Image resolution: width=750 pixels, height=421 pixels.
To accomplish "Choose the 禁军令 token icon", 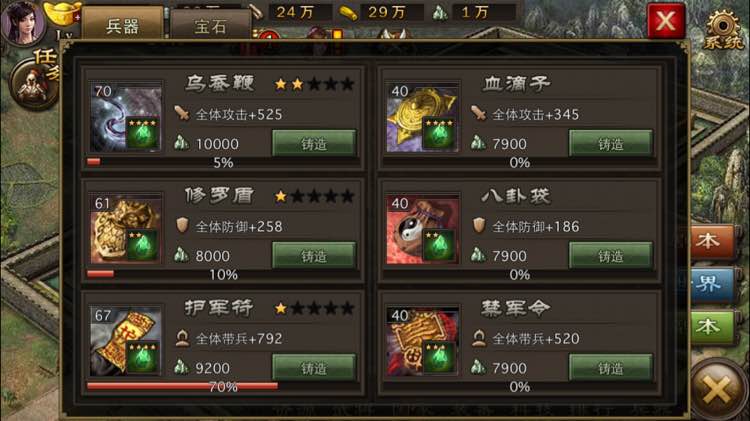I will [423, 342].
